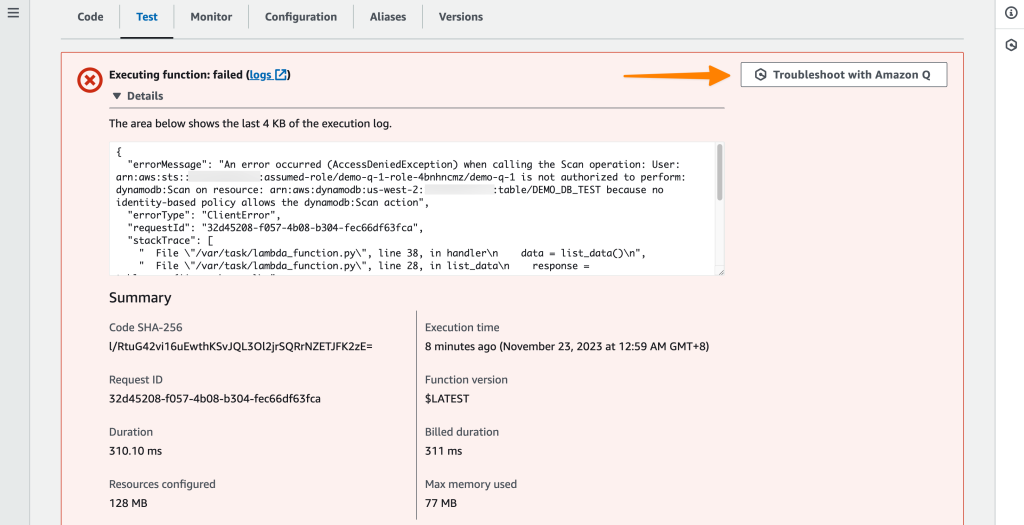Collapse the Details section
The height and width of the screenshot is (525, 1024).
[x=138, y=96]
